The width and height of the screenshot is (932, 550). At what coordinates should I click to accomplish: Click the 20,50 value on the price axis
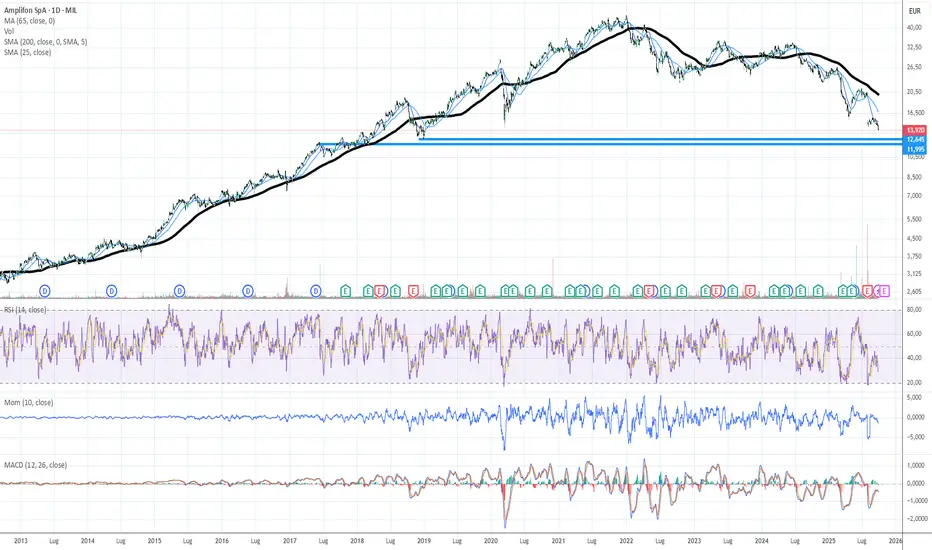pos(914,92)
